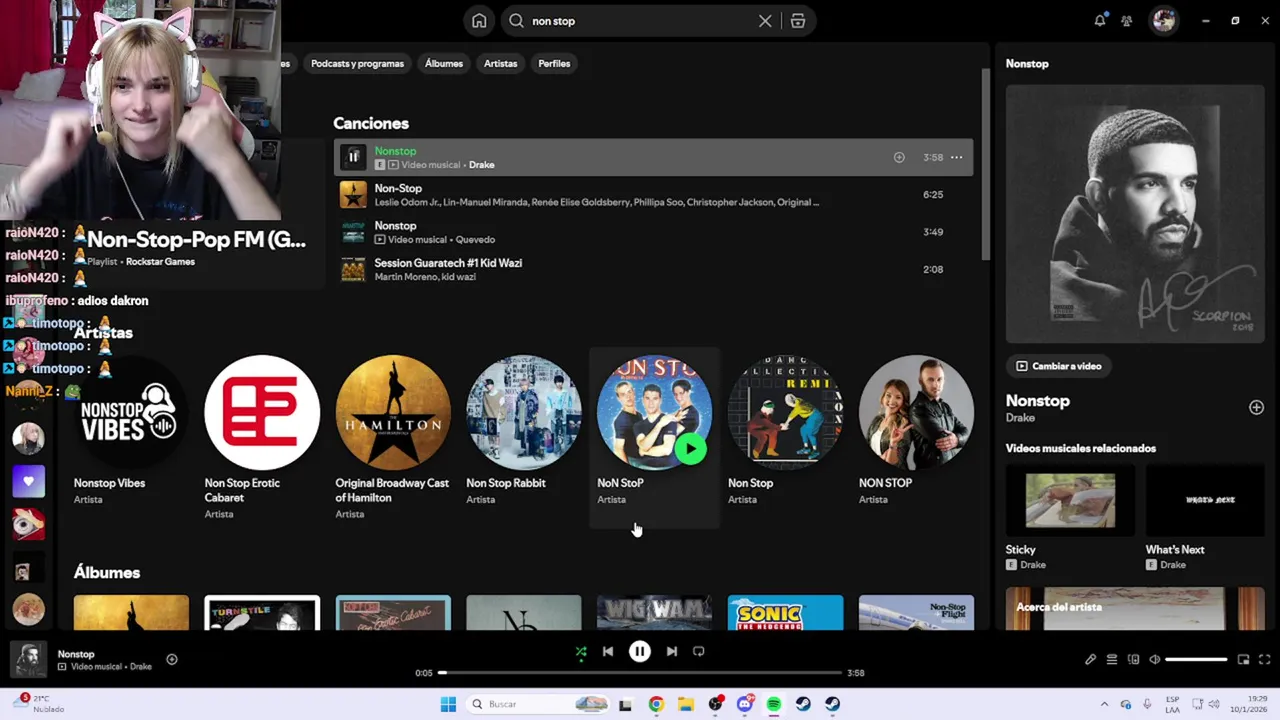The height and width of the screenshot is (720, 1280).
Task: Filter results by Perfiles
Action: (x=554, y=64)
